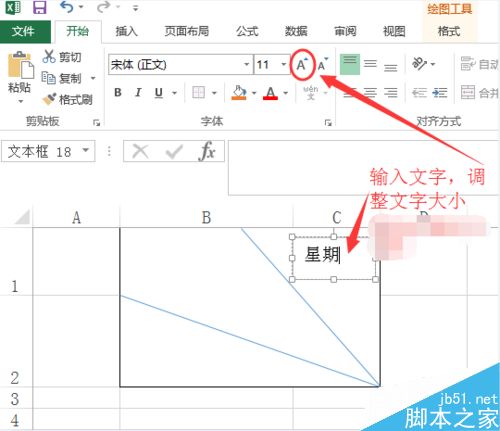
Task: Click 复制 (Copy) button
Action: (62, 78)
